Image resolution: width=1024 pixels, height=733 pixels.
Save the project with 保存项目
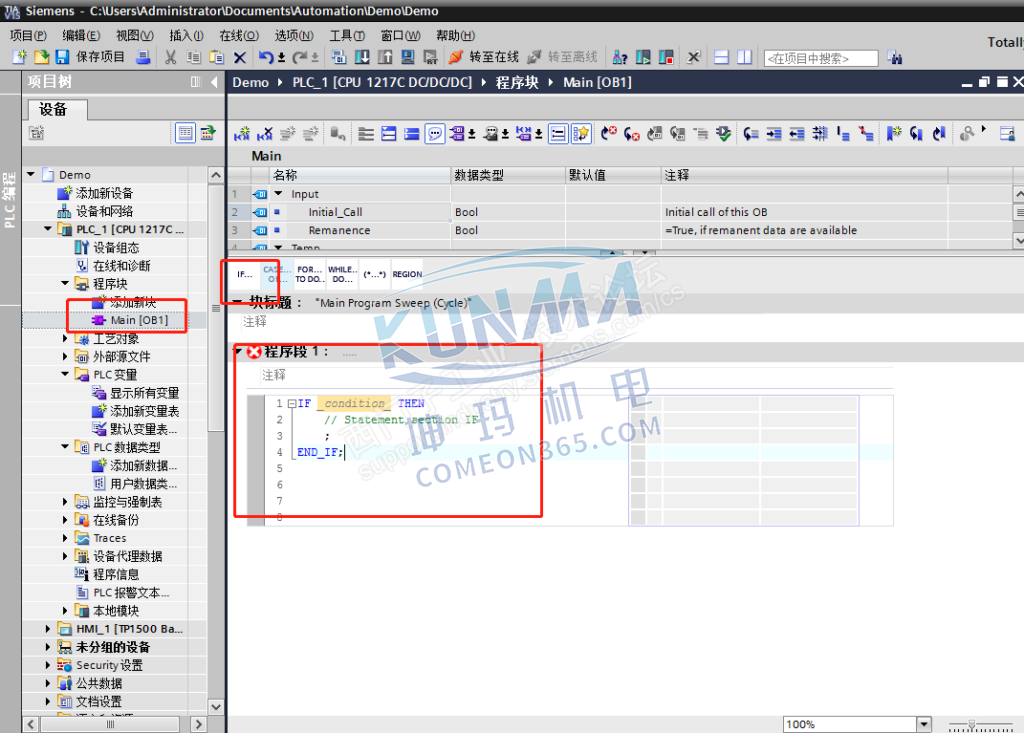(x=90, y=57)
